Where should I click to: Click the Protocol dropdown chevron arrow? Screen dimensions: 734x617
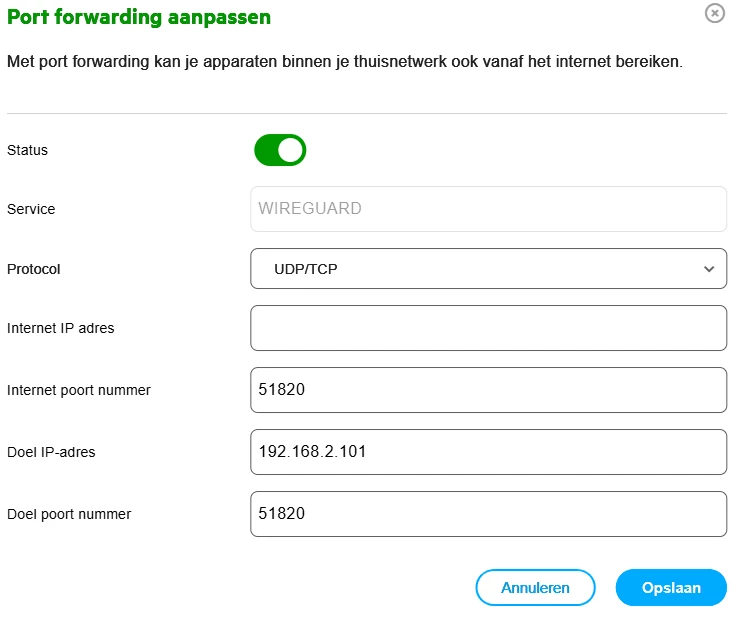(709, 269)
